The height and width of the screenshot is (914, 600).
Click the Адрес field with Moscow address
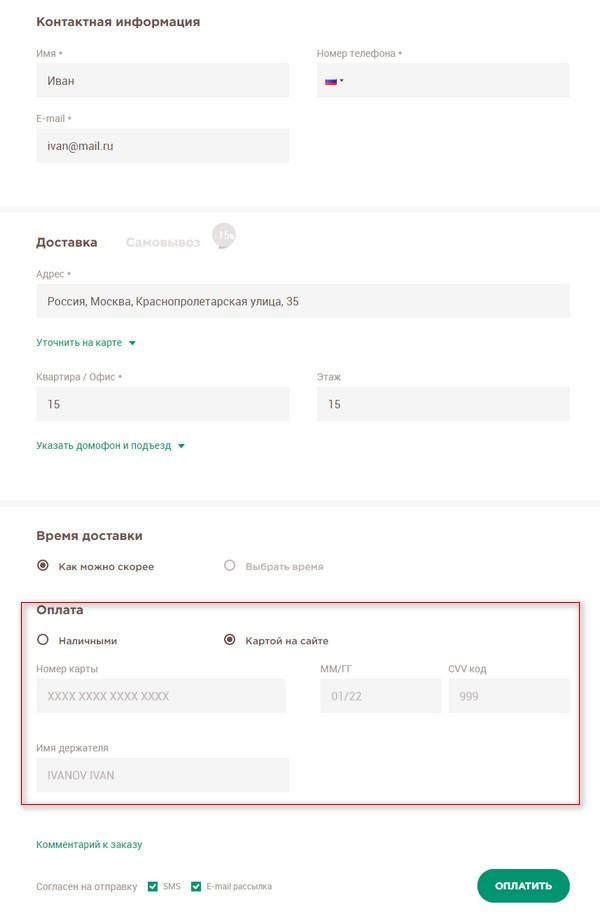coord(302,301)
